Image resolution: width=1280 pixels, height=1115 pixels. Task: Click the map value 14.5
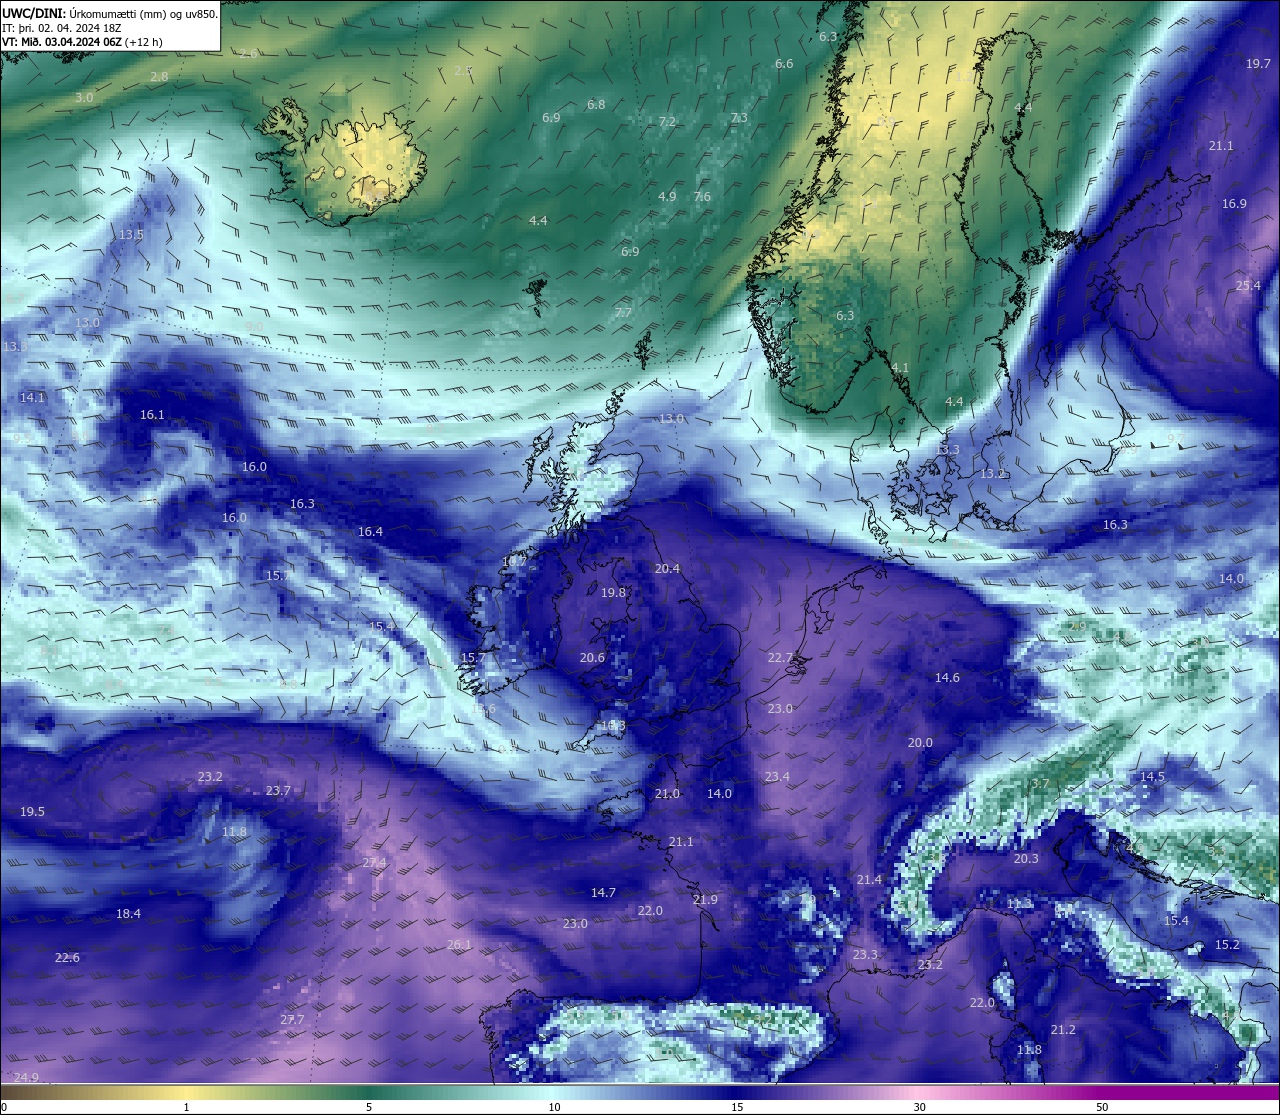(x=1152, y=777)
